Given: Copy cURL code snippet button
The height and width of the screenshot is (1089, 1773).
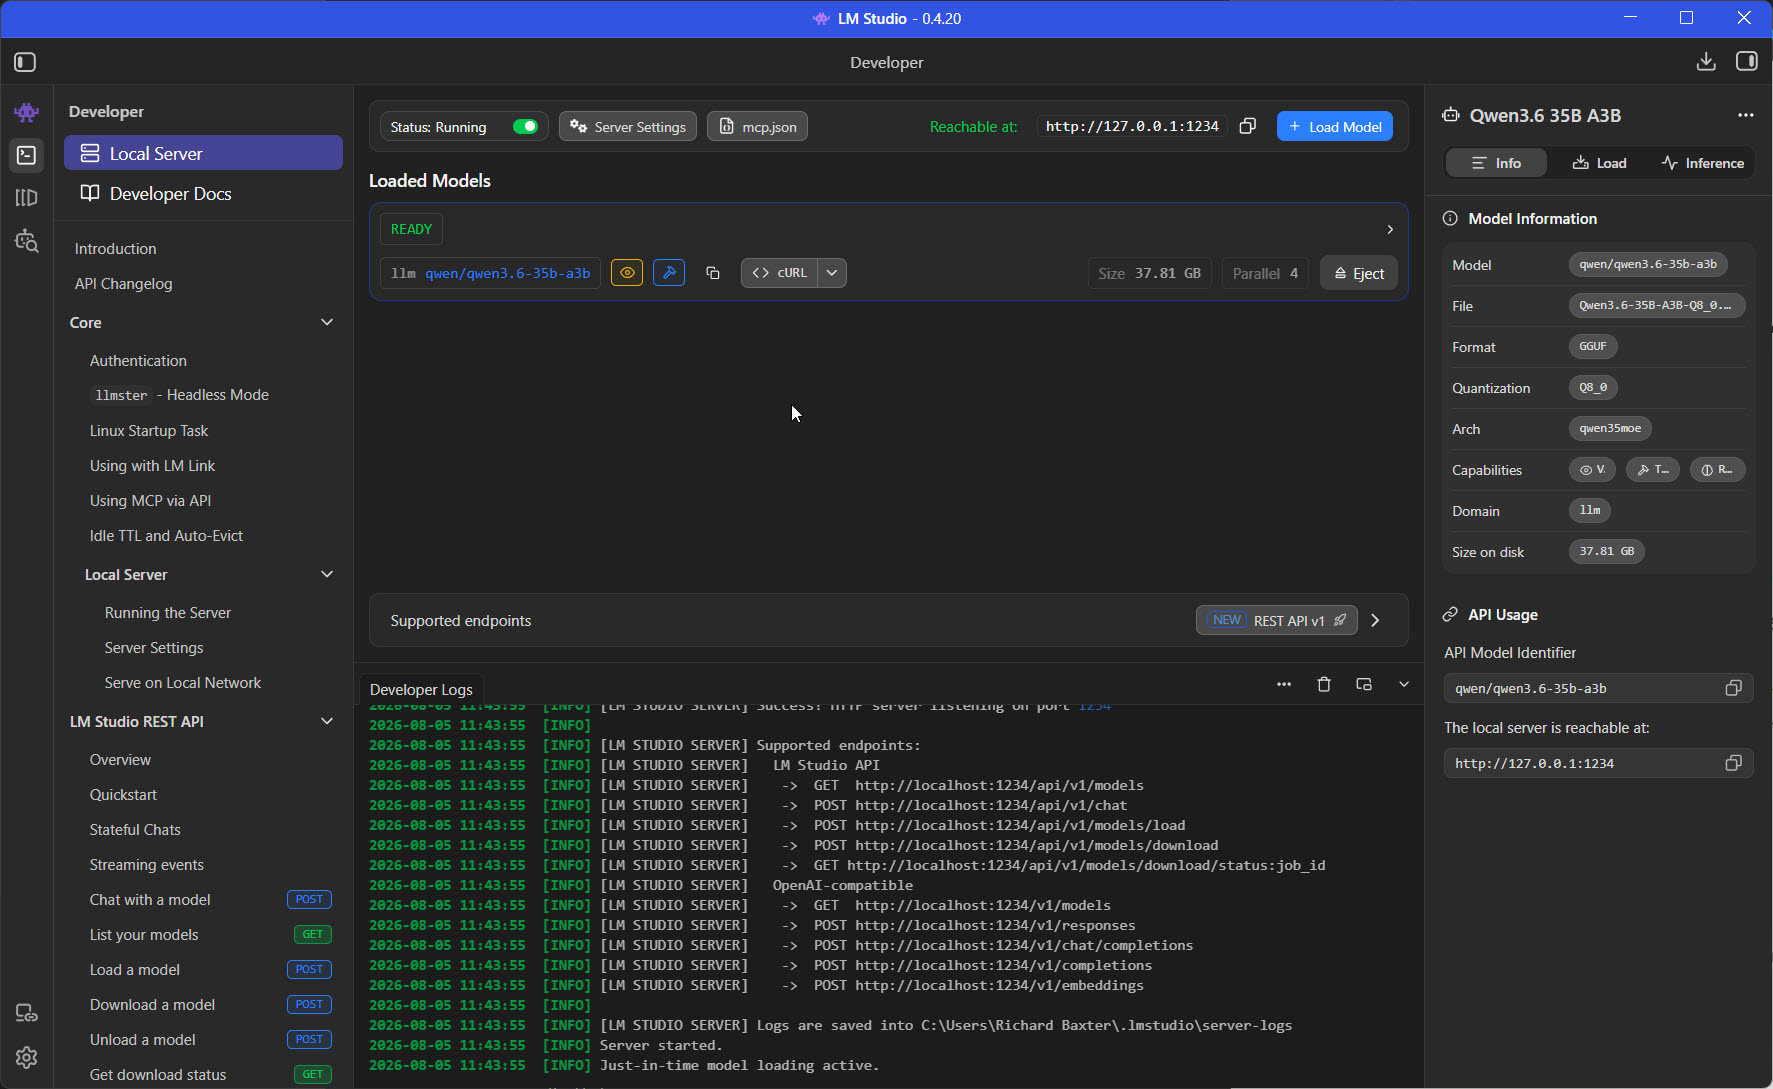Looking at the screenshot, I should click(x=779, y=273).
